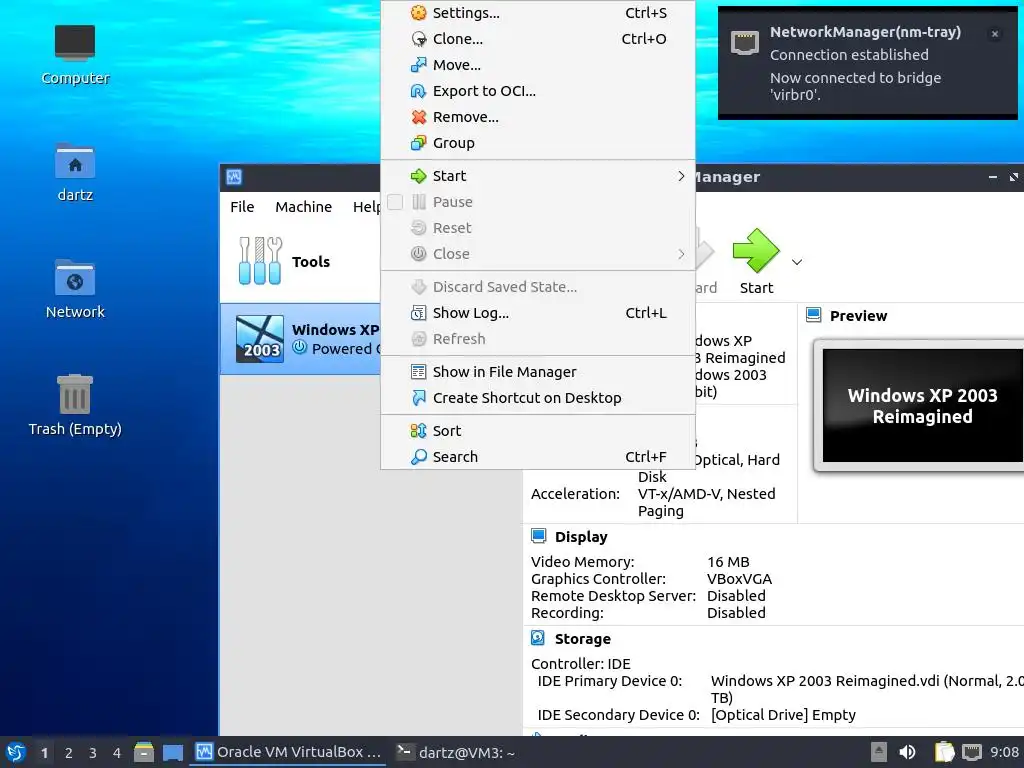Click the show desktop taskbar icon
The height and width of the screenshot is (768, 1024).
pyautogui.click(x=172, y=752)
